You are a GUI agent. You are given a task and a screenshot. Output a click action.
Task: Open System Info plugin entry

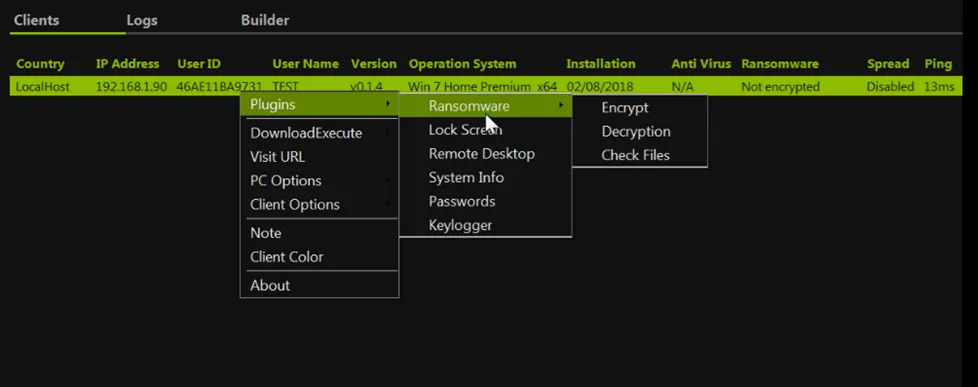485,177
